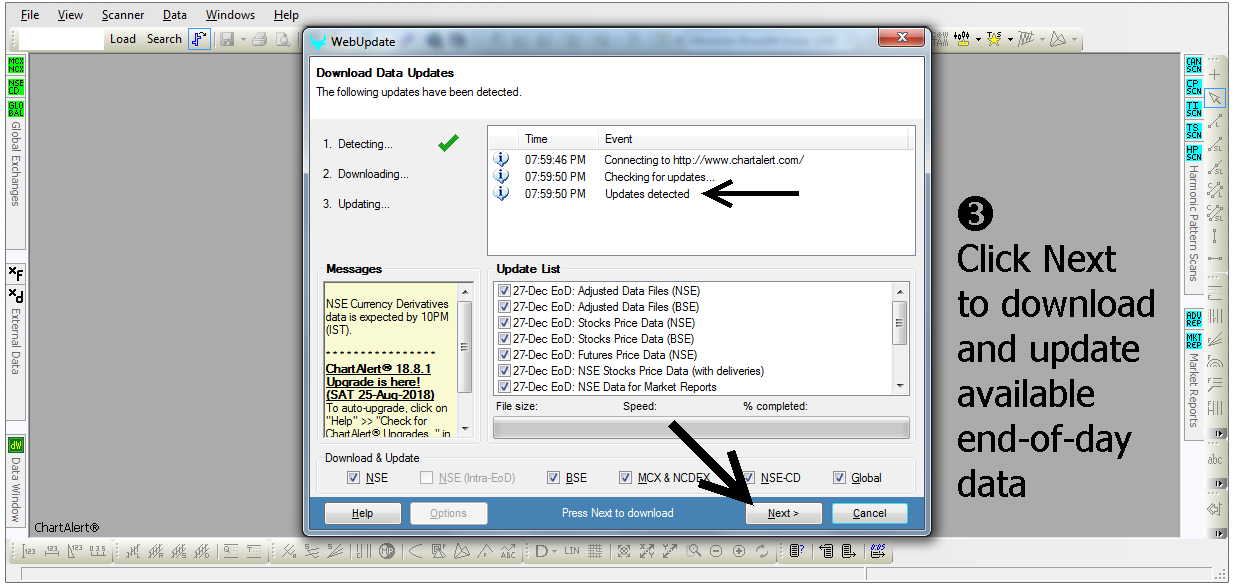Click the Search button in top toolbar
This screenshot has width=1235, height=585.
click(164, 39)
